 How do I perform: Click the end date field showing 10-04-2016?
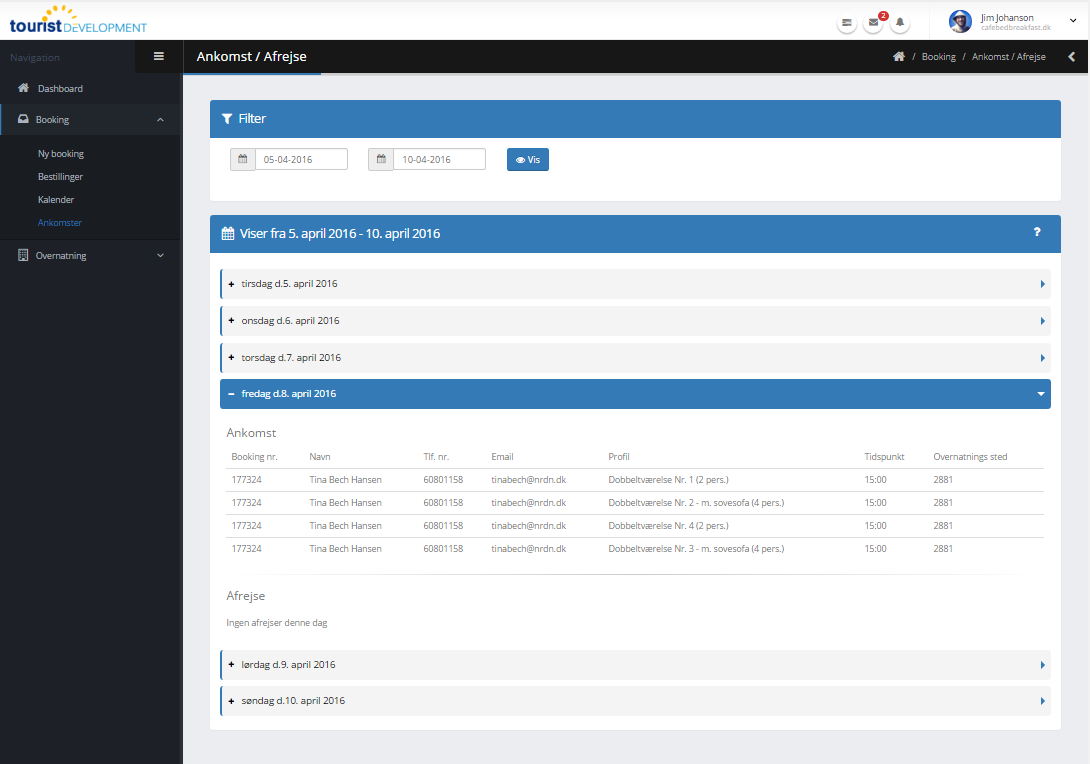(x=438, y=159)
